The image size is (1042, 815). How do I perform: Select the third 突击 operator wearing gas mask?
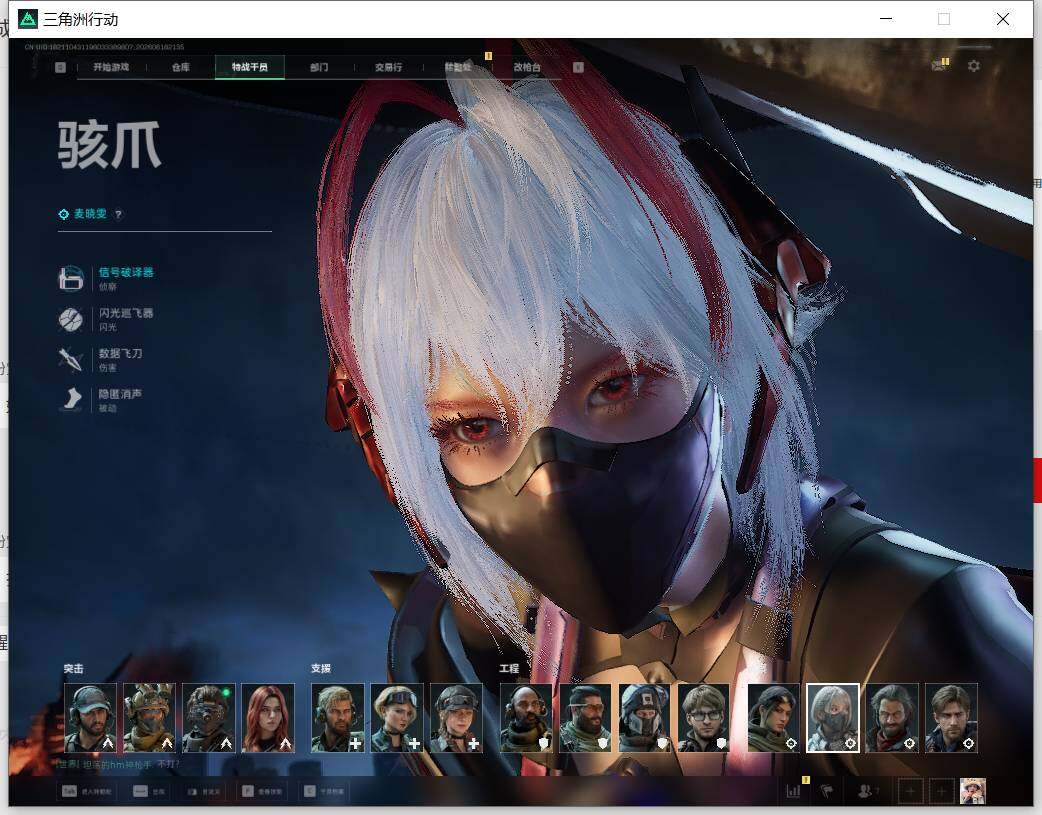(x=209, y=718)
